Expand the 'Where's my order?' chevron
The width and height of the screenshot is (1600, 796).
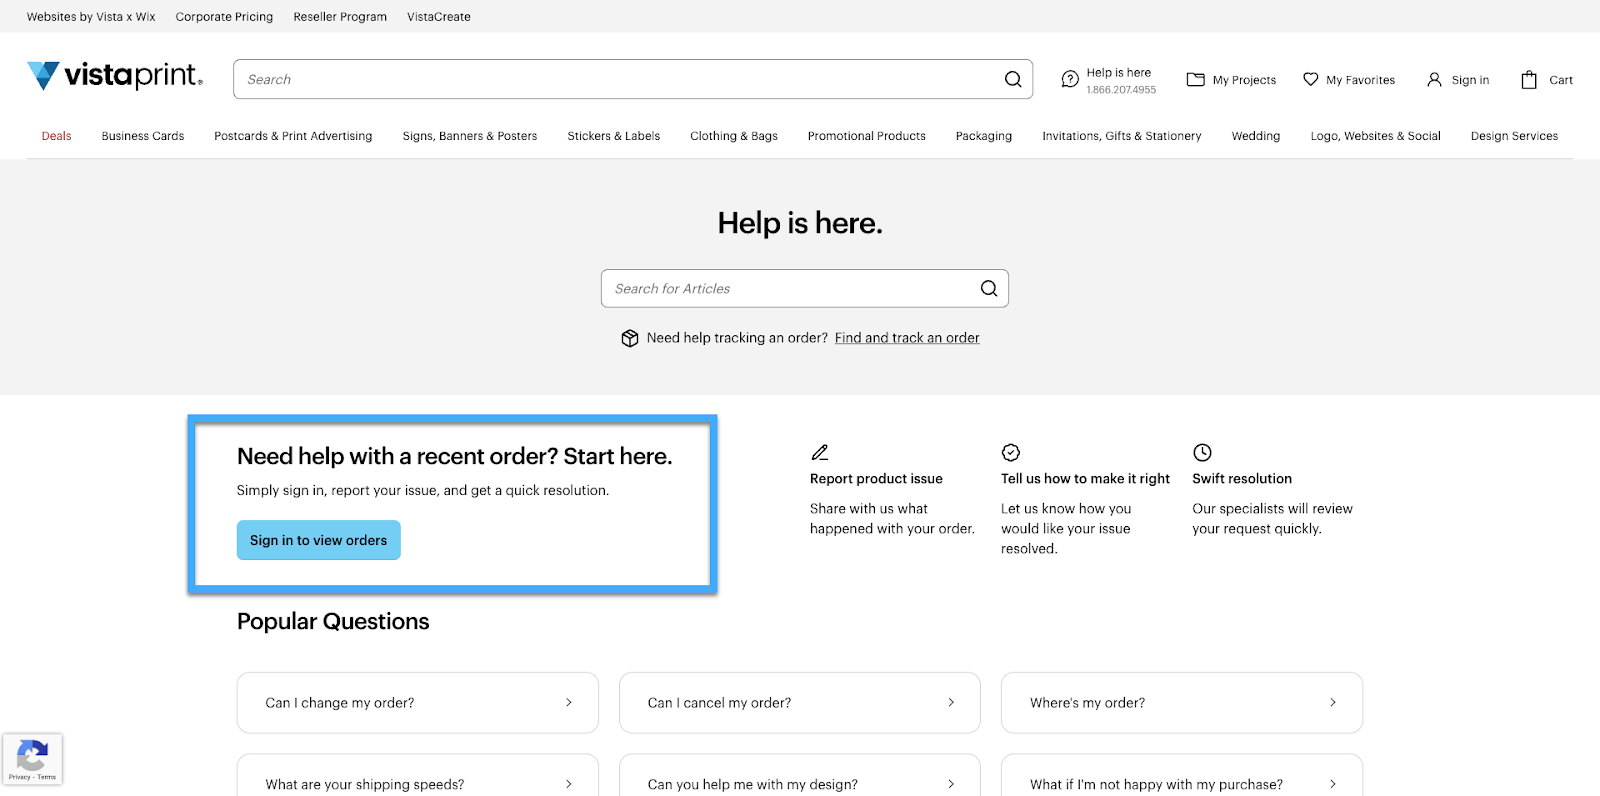(x=1333, y=703)
